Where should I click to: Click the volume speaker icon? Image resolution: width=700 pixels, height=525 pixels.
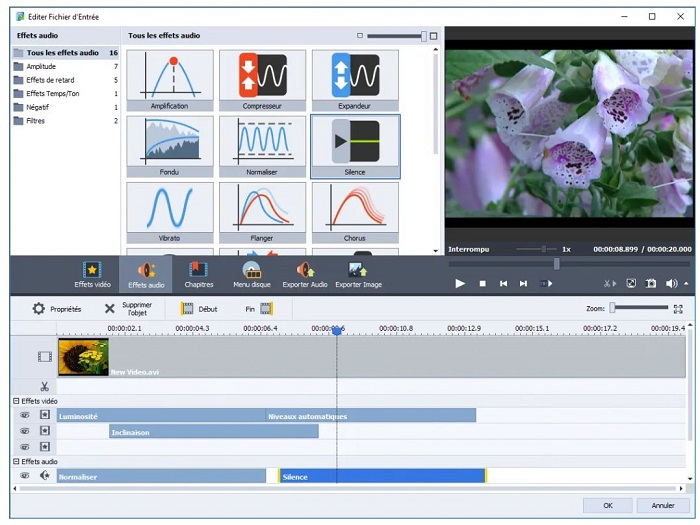tap(671, 284)
